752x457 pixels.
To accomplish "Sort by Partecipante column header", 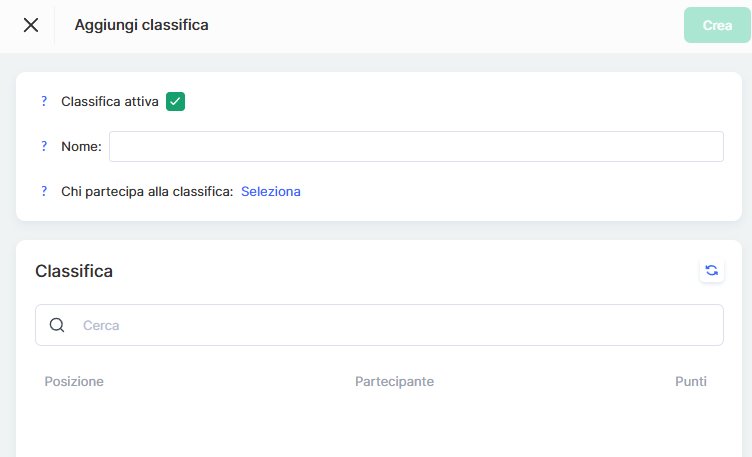I will click(394, 381).
